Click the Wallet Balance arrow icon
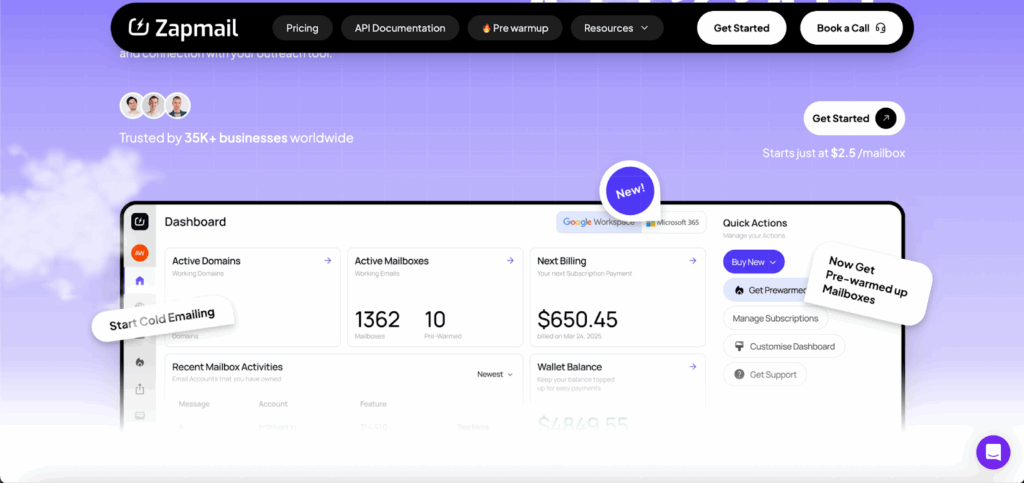This screenshot has width=1024, height=483. coord(692,367)
